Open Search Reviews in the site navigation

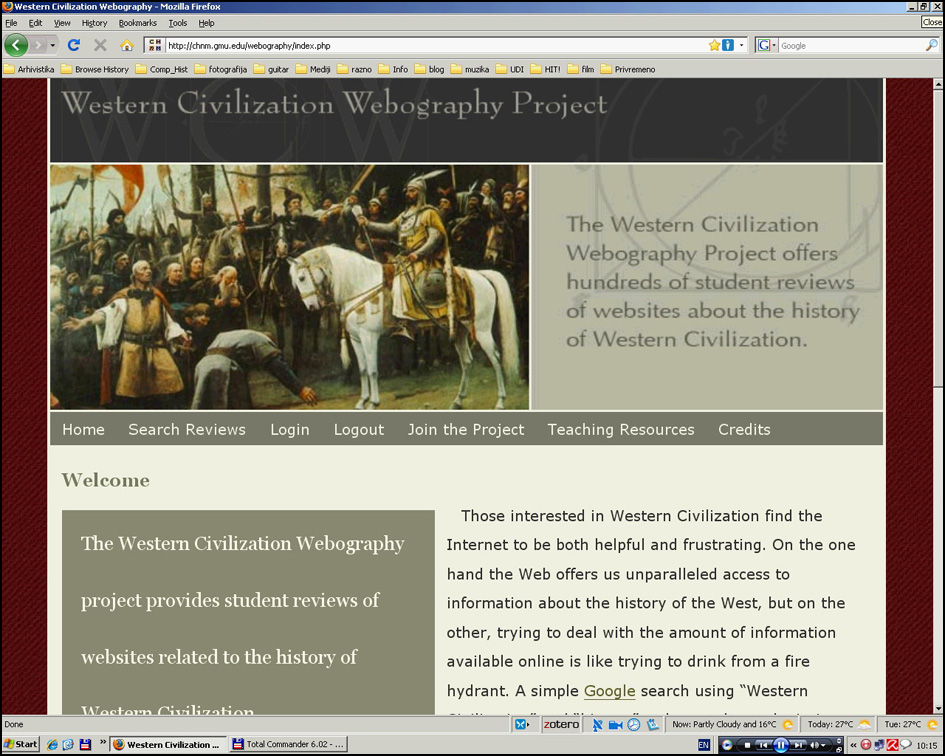click(186, 429)
